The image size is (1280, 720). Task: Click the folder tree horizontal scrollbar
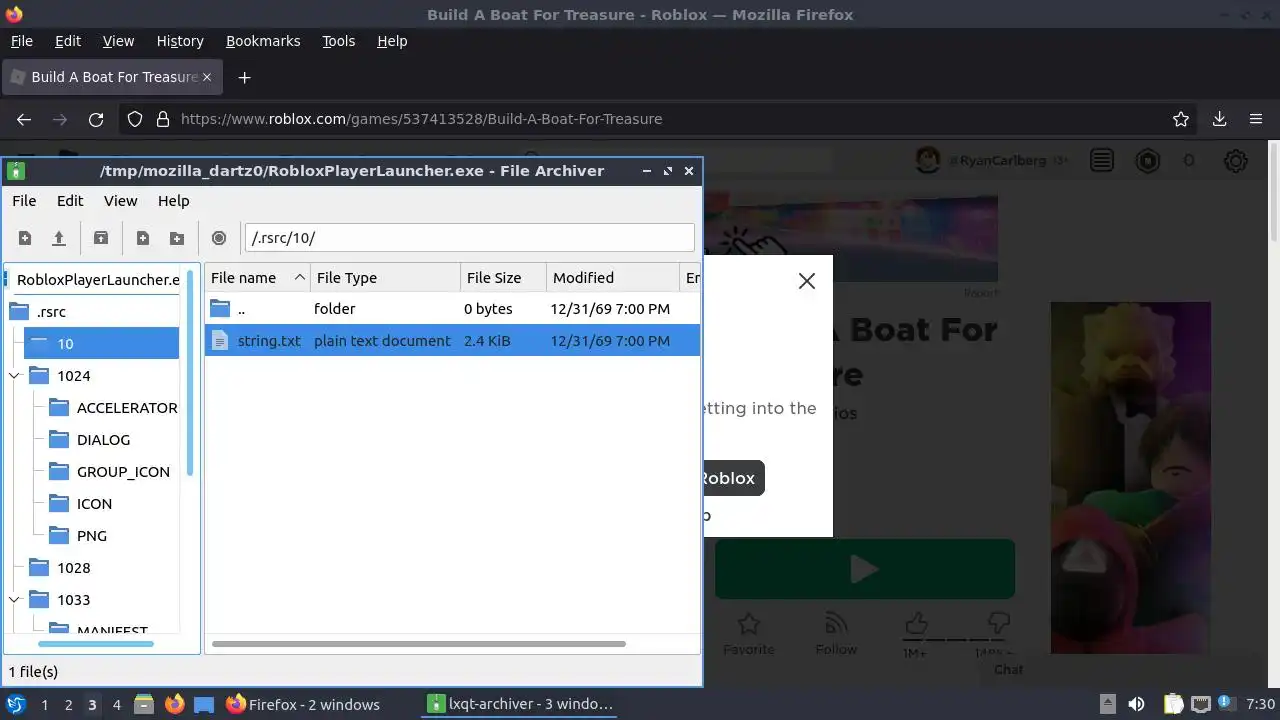[97, 644]
